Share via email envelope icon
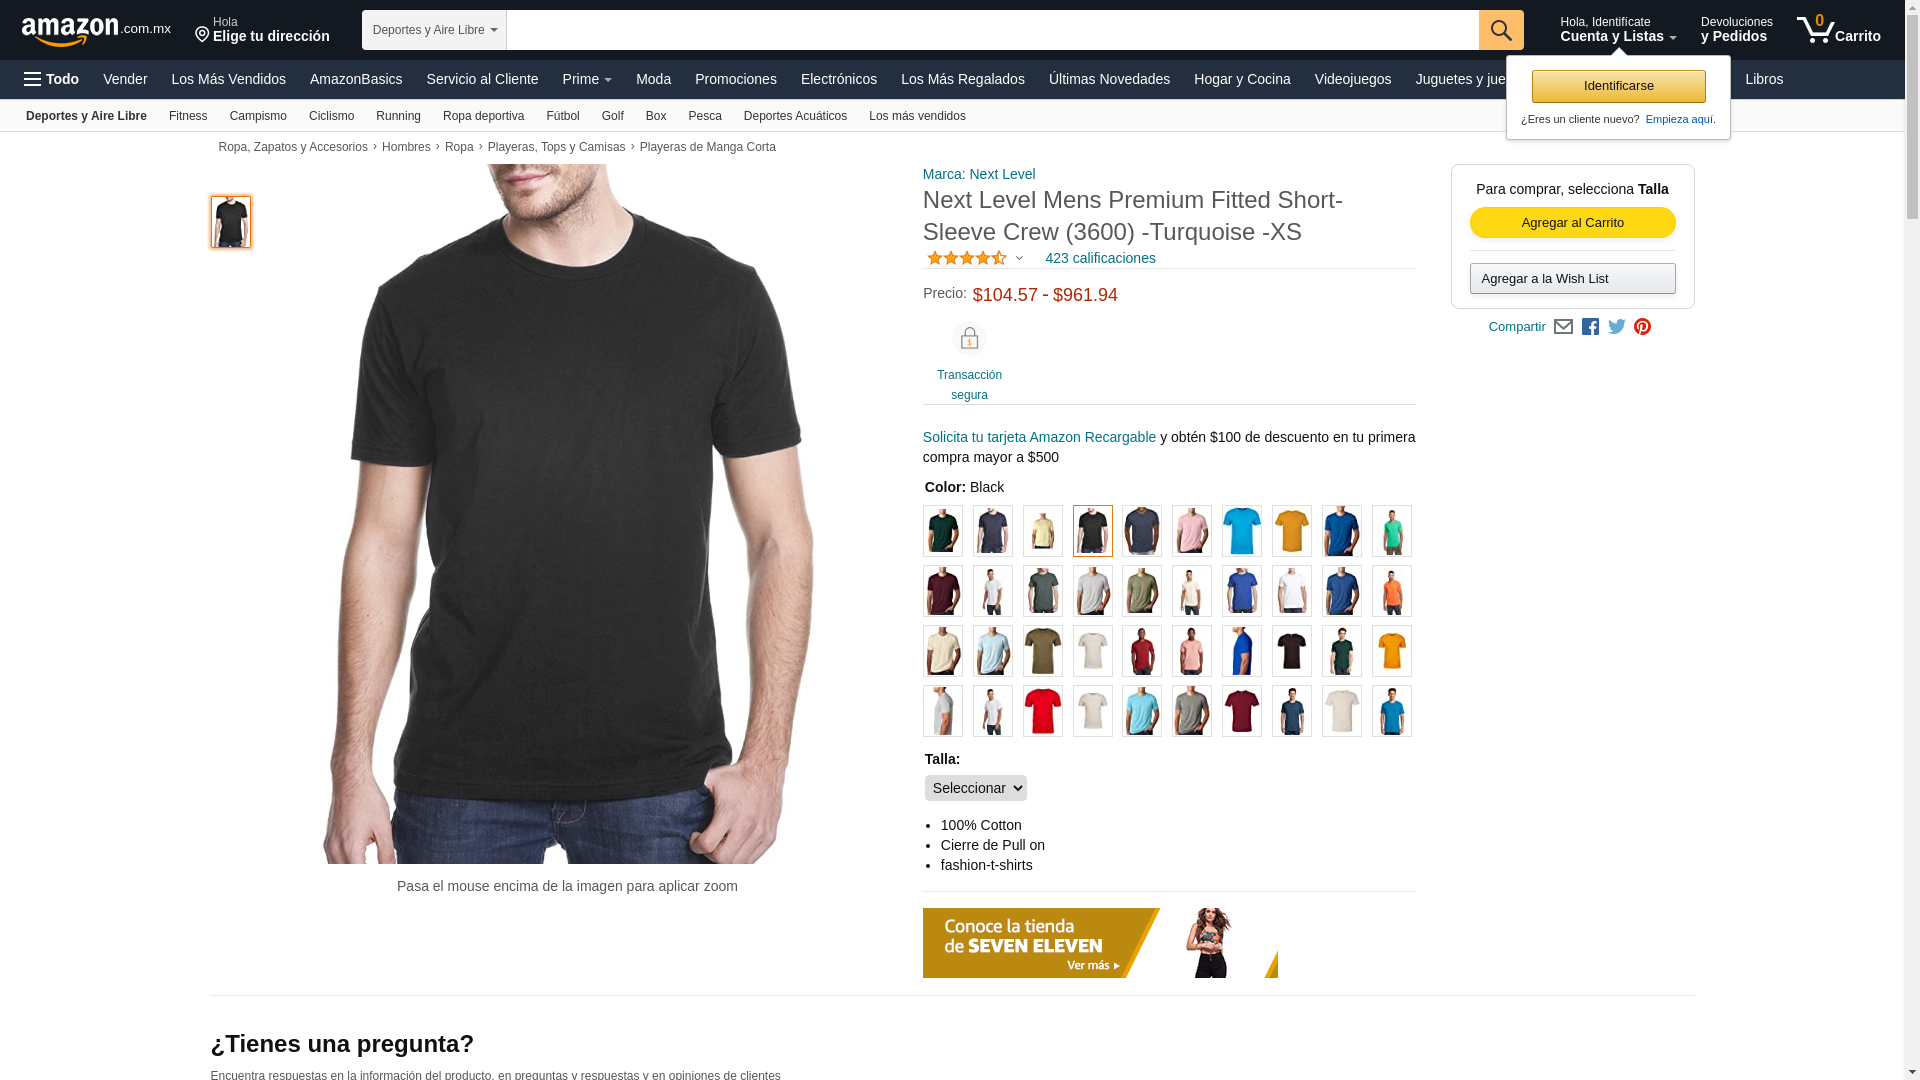 coord(1563,327)
